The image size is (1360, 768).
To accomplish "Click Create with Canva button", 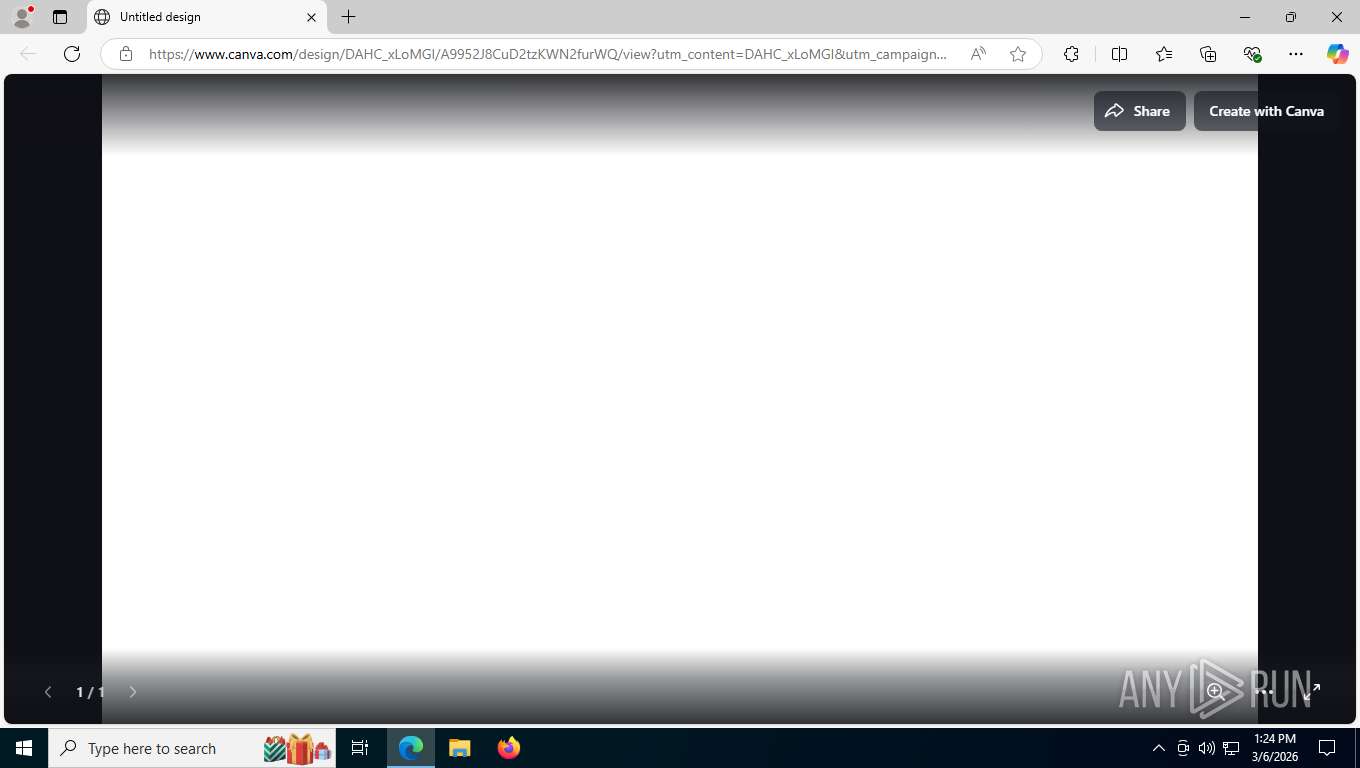I will coord(1266,111).
